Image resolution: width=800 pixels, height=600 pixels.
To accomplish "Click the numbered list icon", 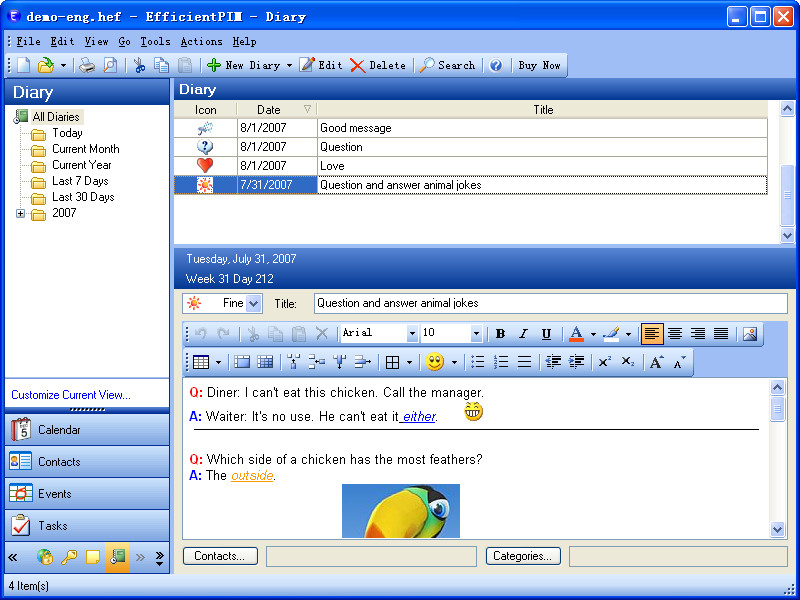I will coord(501,362).
